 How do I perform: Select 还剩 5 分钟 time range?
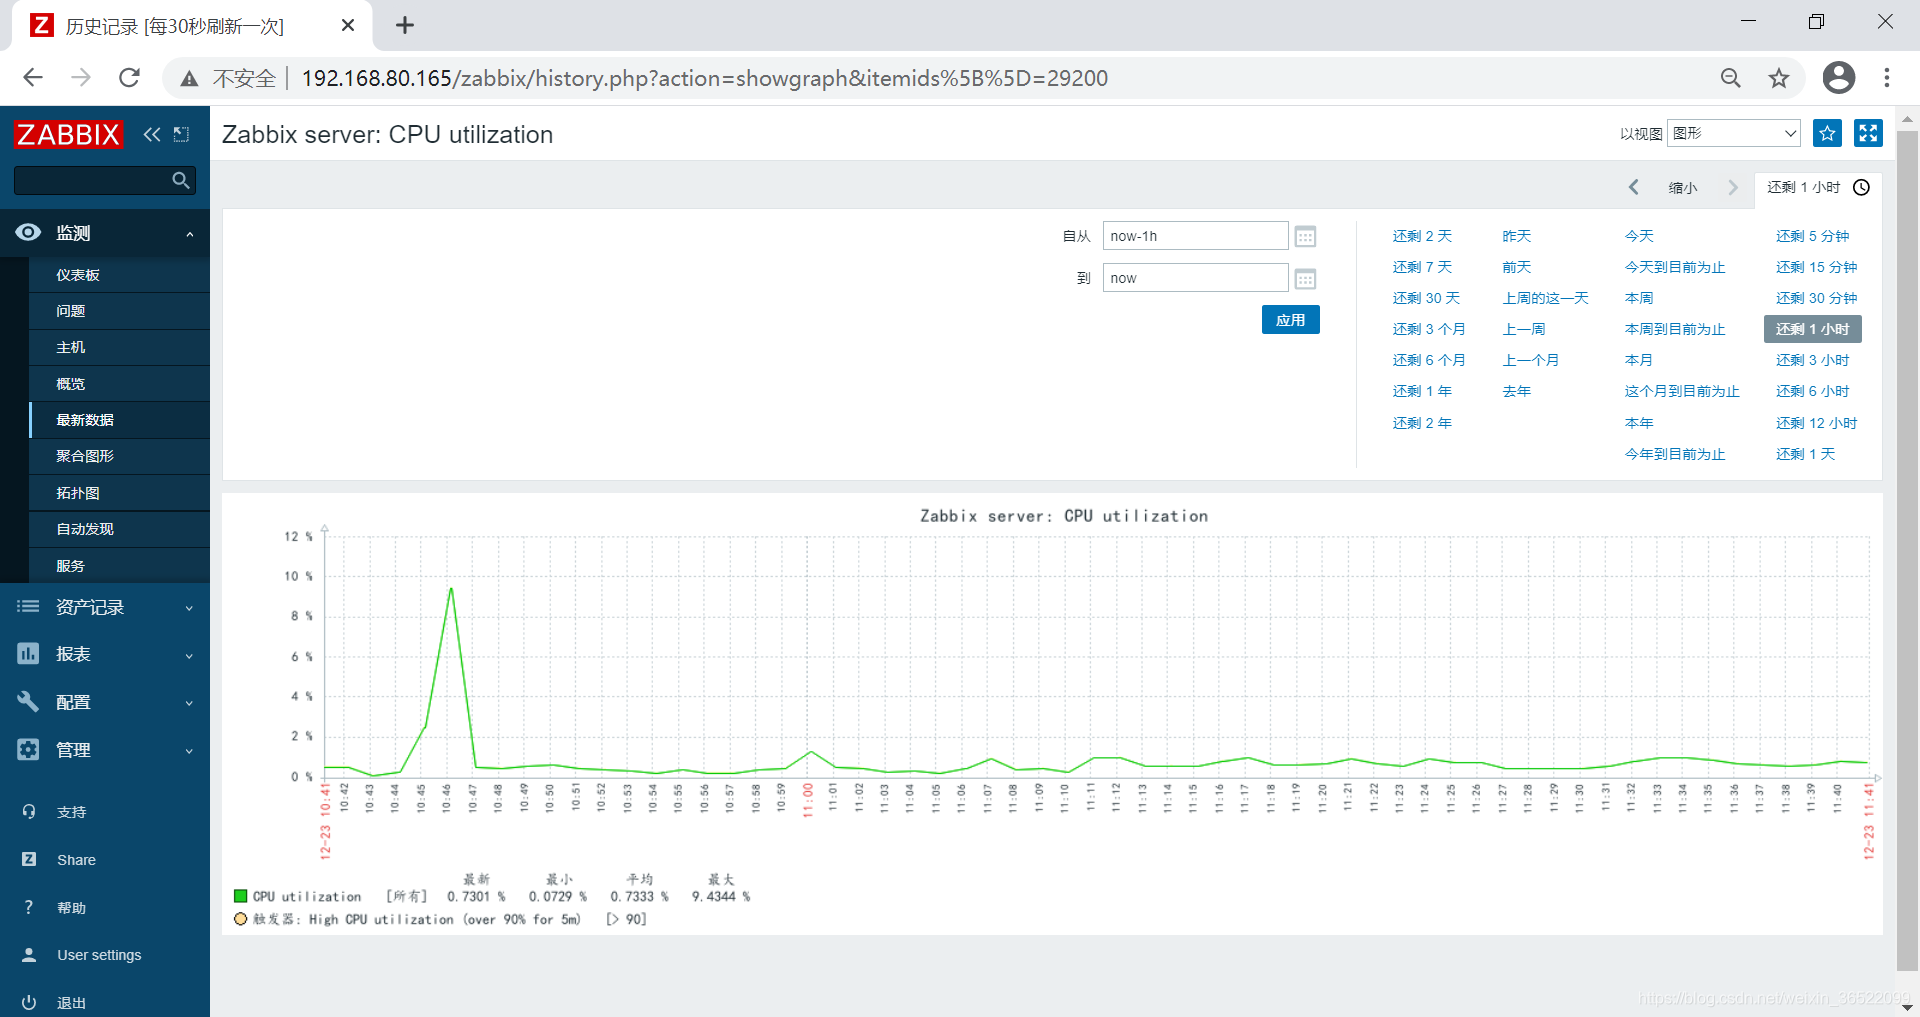click(1812, 236)
